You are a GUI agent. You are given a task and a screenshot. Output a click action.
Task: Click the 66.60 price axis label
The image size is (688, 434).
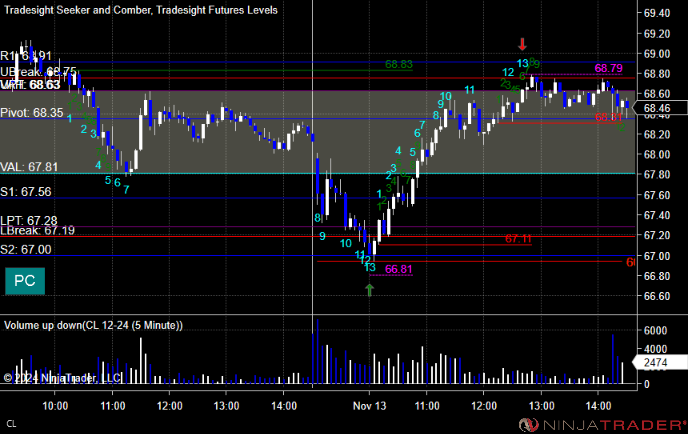[657, 296]
